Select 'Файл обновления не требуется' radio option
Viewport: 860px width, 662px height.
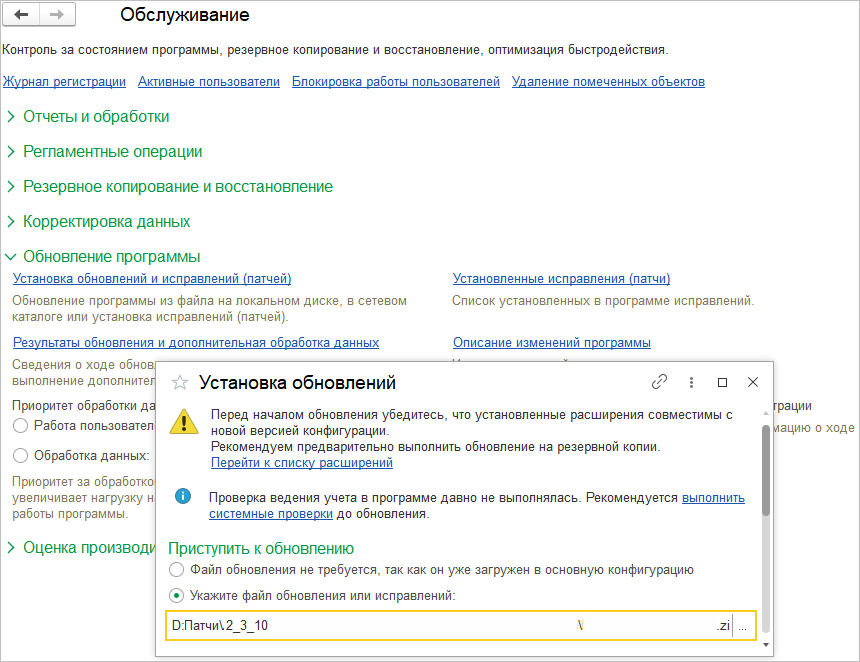coord(177,570)
